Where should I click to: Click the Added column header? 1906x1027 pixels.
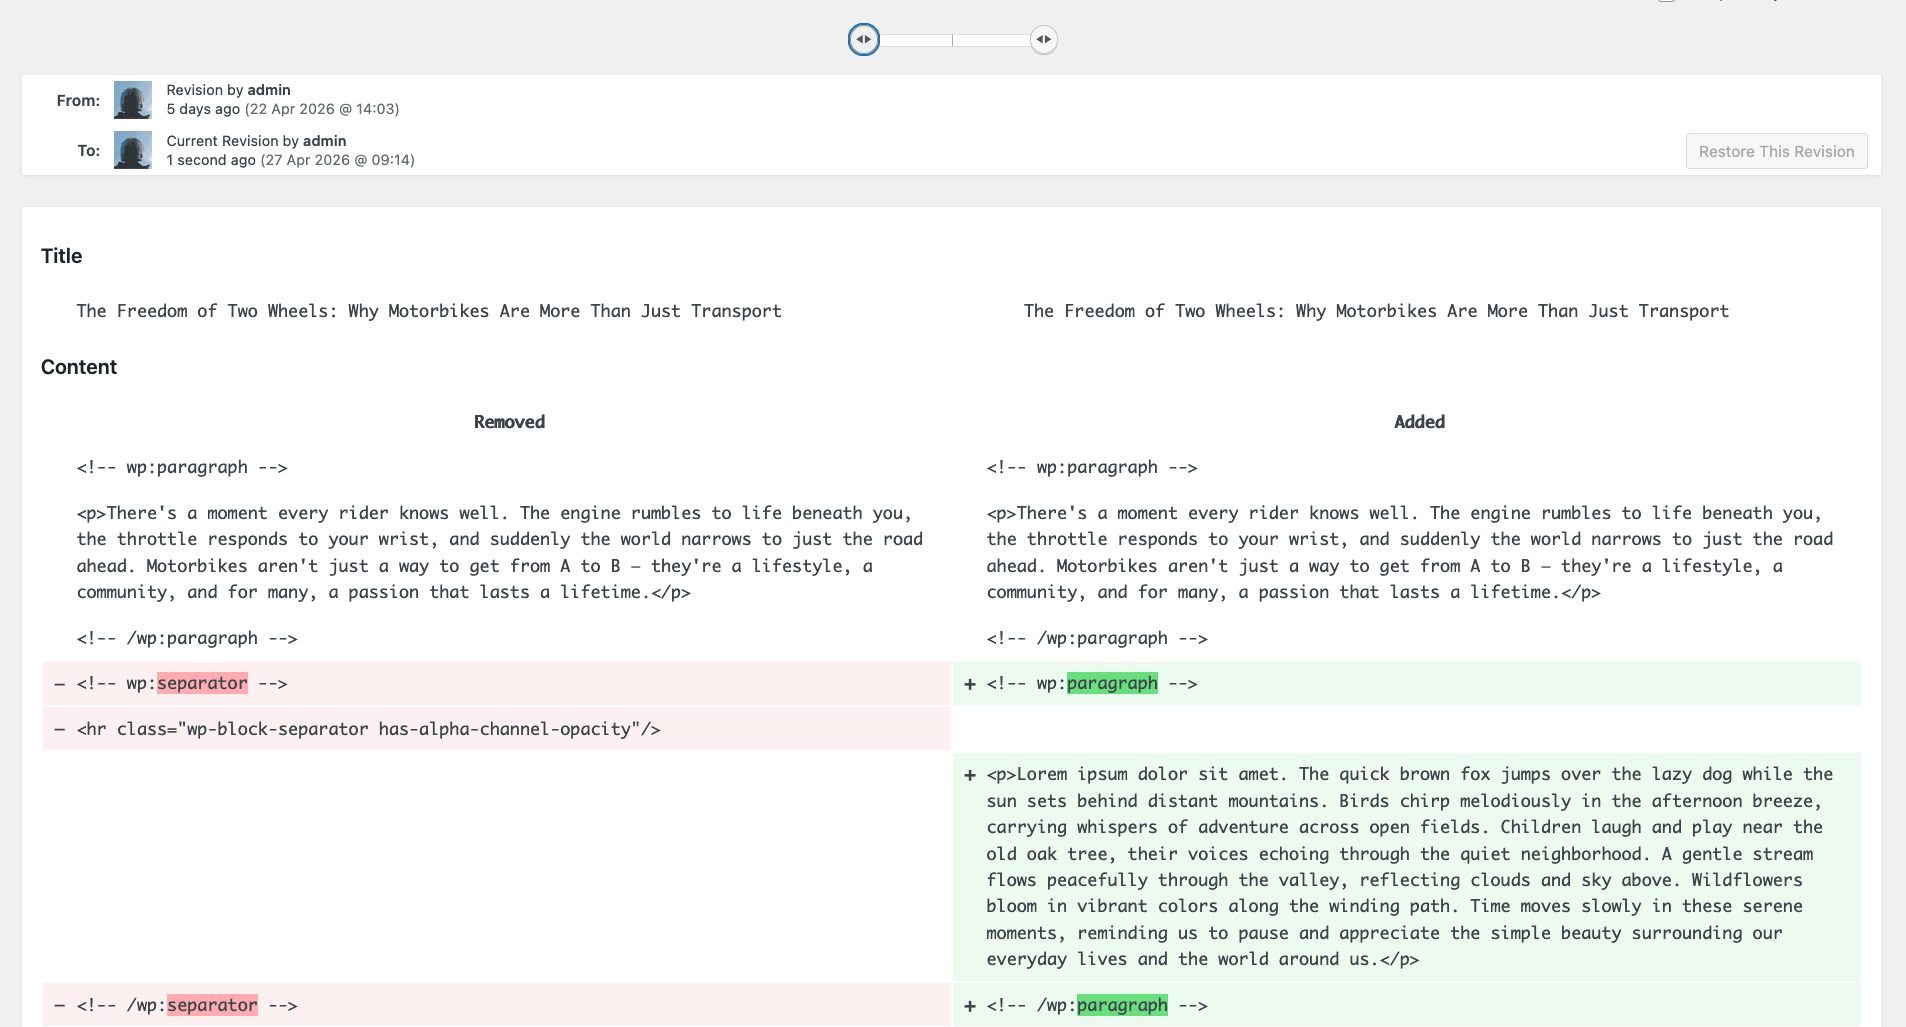click(1419, 422)
